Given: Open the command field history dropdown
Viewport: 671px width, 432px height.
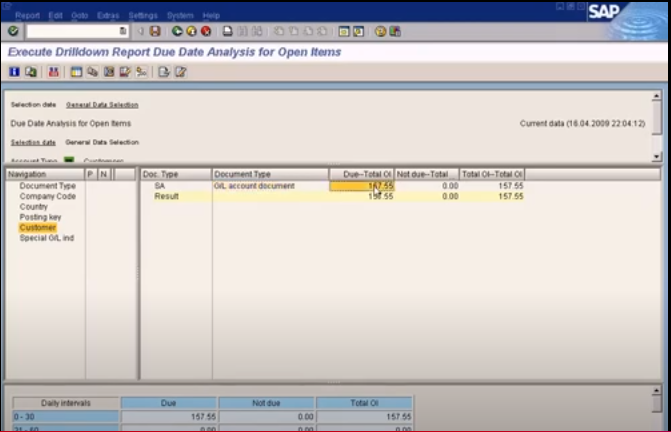Looking at the screenshot, I should 123,31.
